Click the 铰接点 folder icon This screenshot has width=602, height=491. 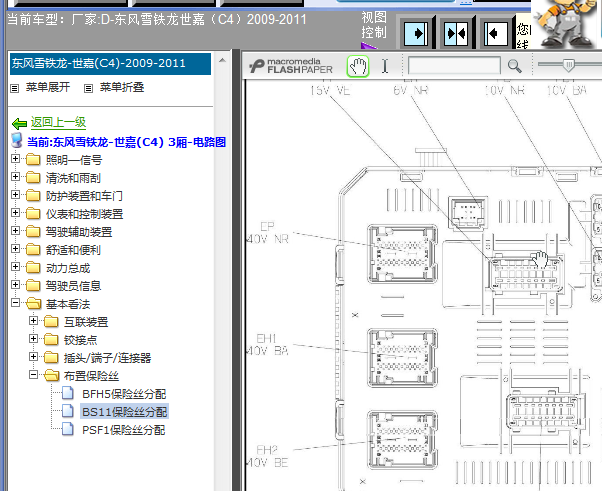coord(51,339)
